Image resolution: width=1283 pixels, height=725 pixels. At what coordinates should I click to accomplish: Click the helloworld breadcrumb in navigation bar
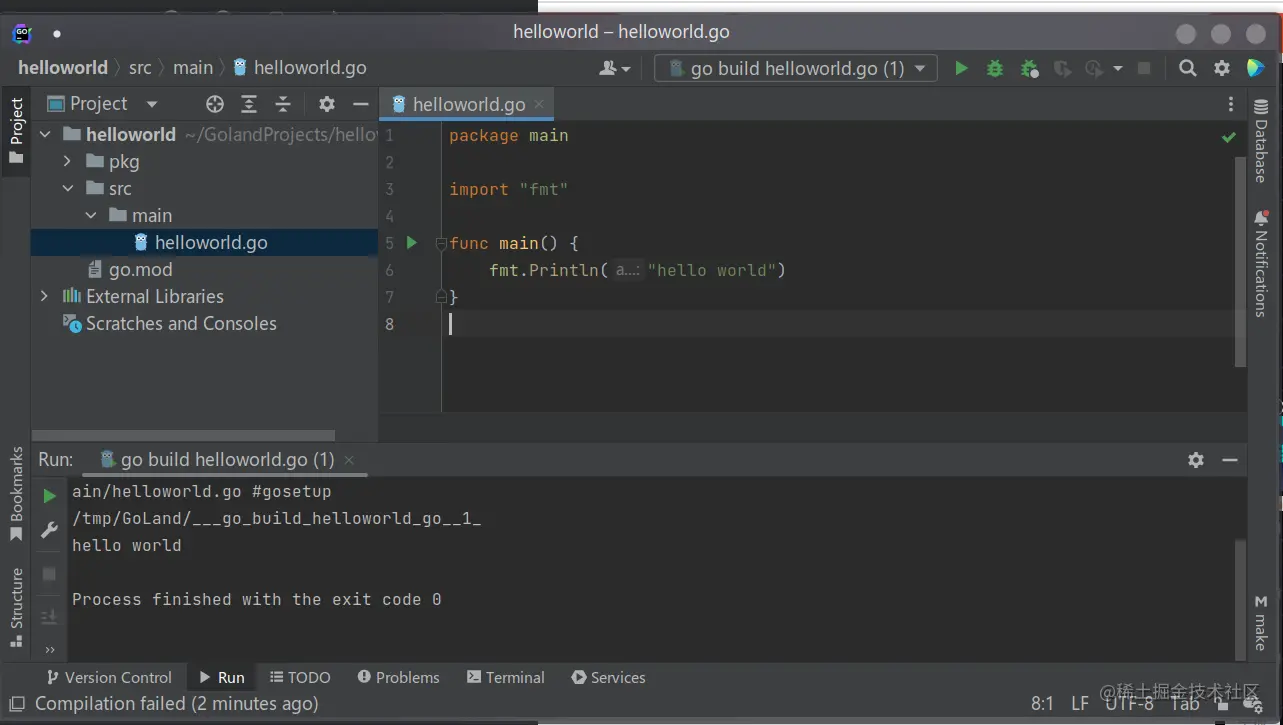63,68
